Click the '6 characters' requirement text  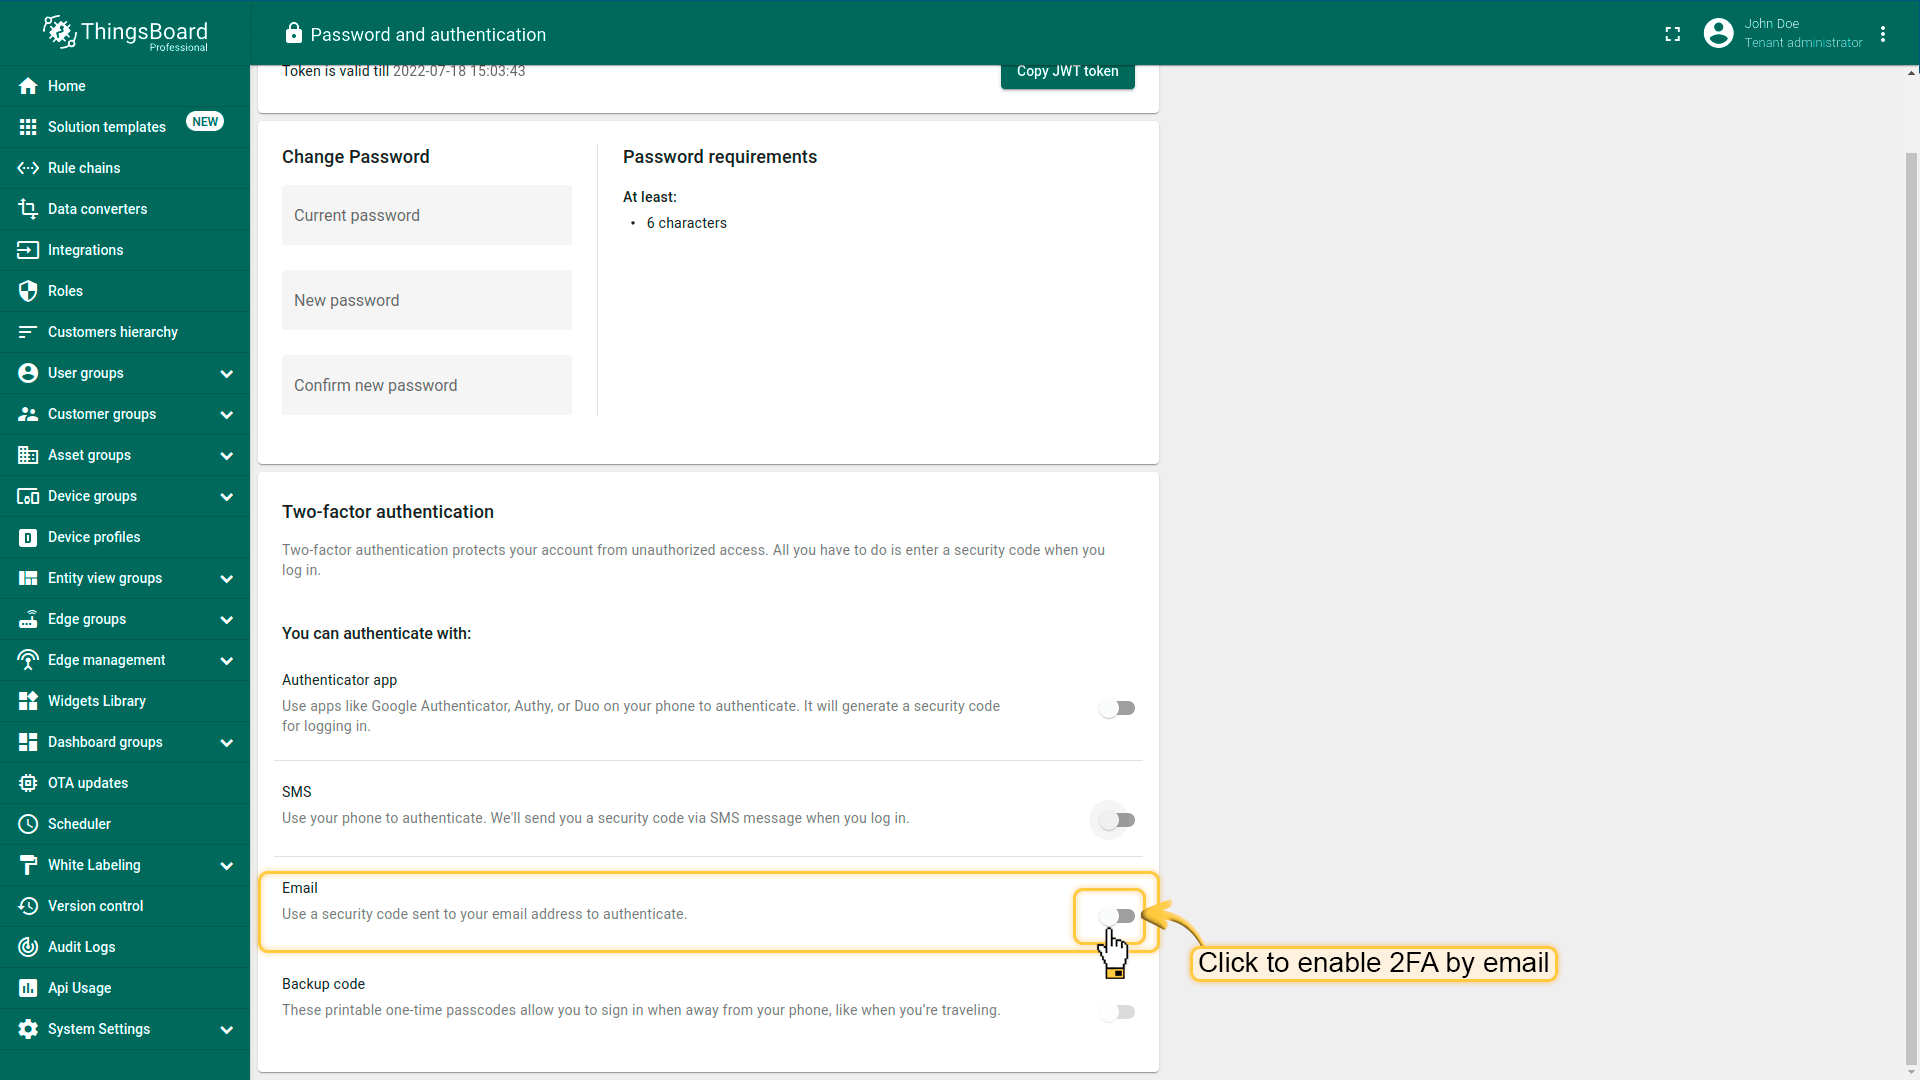click(686, 223)
